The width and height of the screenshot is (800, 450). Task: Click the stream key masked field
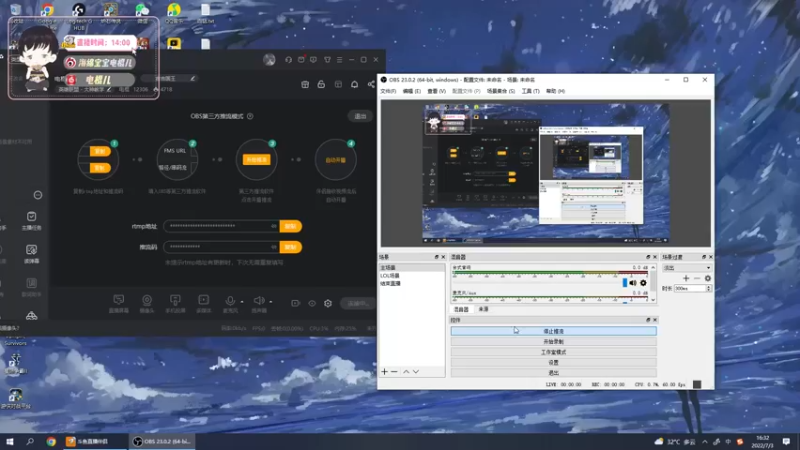(221, 247)
